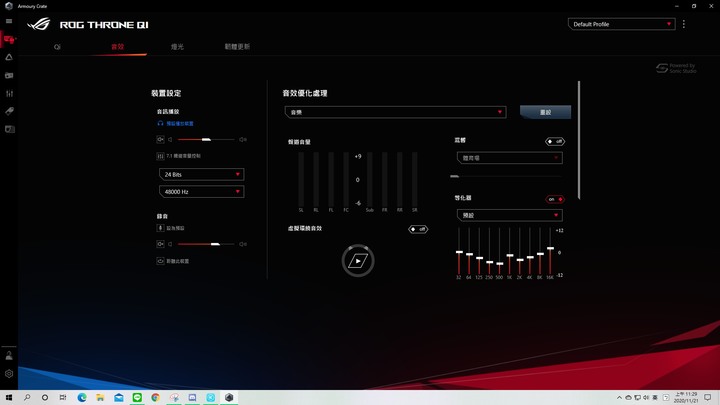Image resolution: width=720 pixels, height=405 pixels.
Task: Select the Audio (音效) tab
Action: pos(118,47)
